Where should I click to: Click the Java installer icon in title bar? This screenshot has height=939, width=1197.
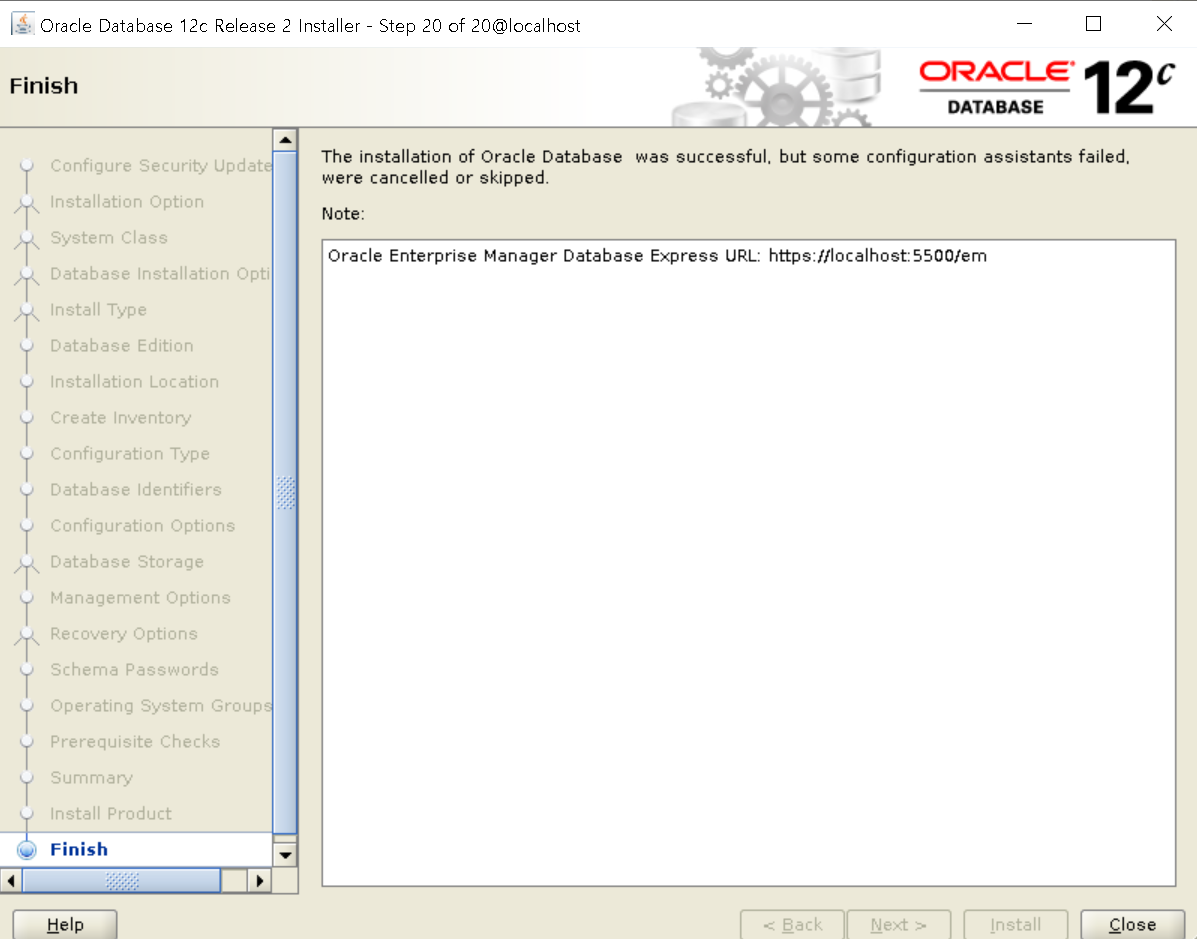[x=22, y=24]
